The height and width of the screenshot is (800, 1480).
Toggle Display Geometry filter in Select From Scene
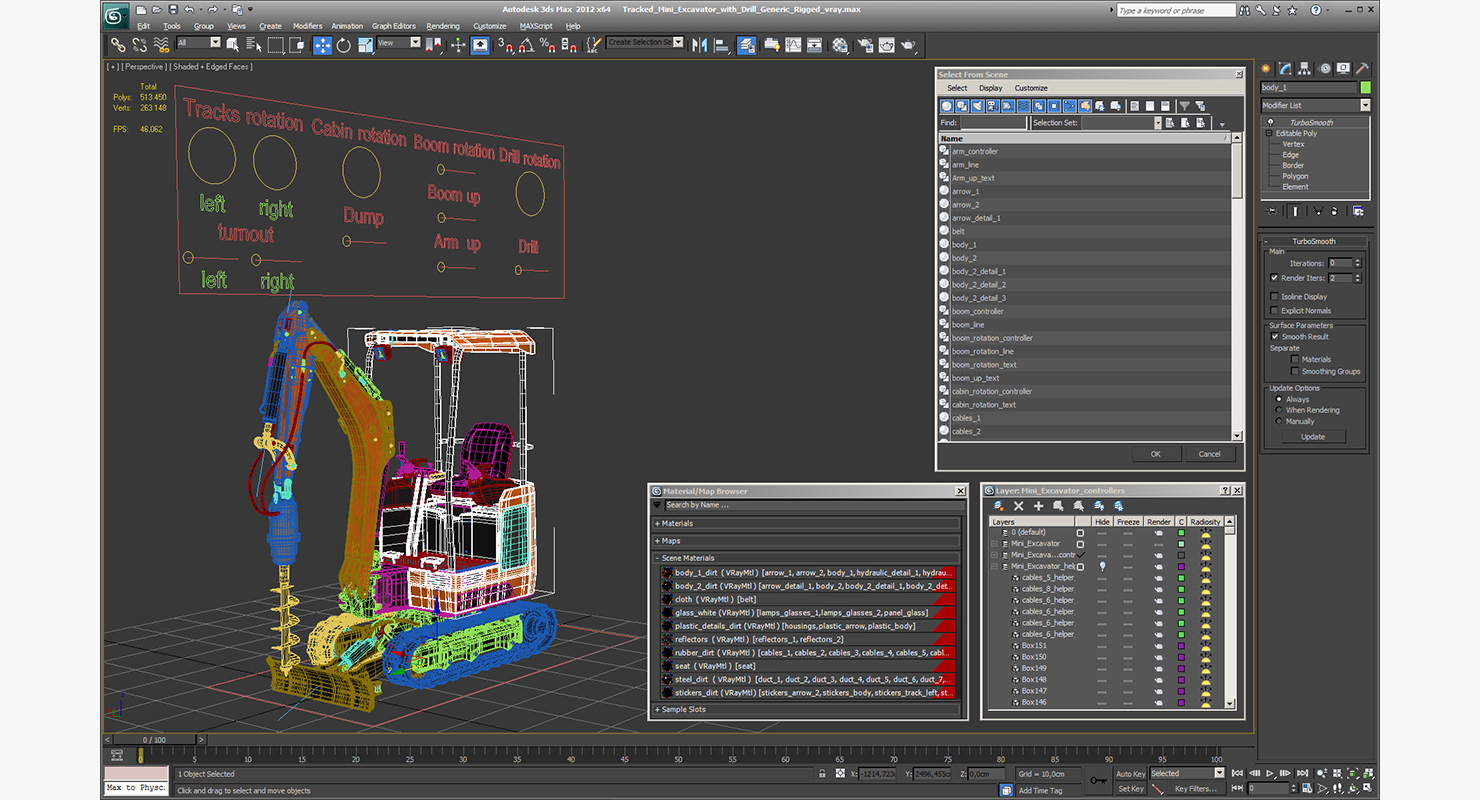[947, 105]
